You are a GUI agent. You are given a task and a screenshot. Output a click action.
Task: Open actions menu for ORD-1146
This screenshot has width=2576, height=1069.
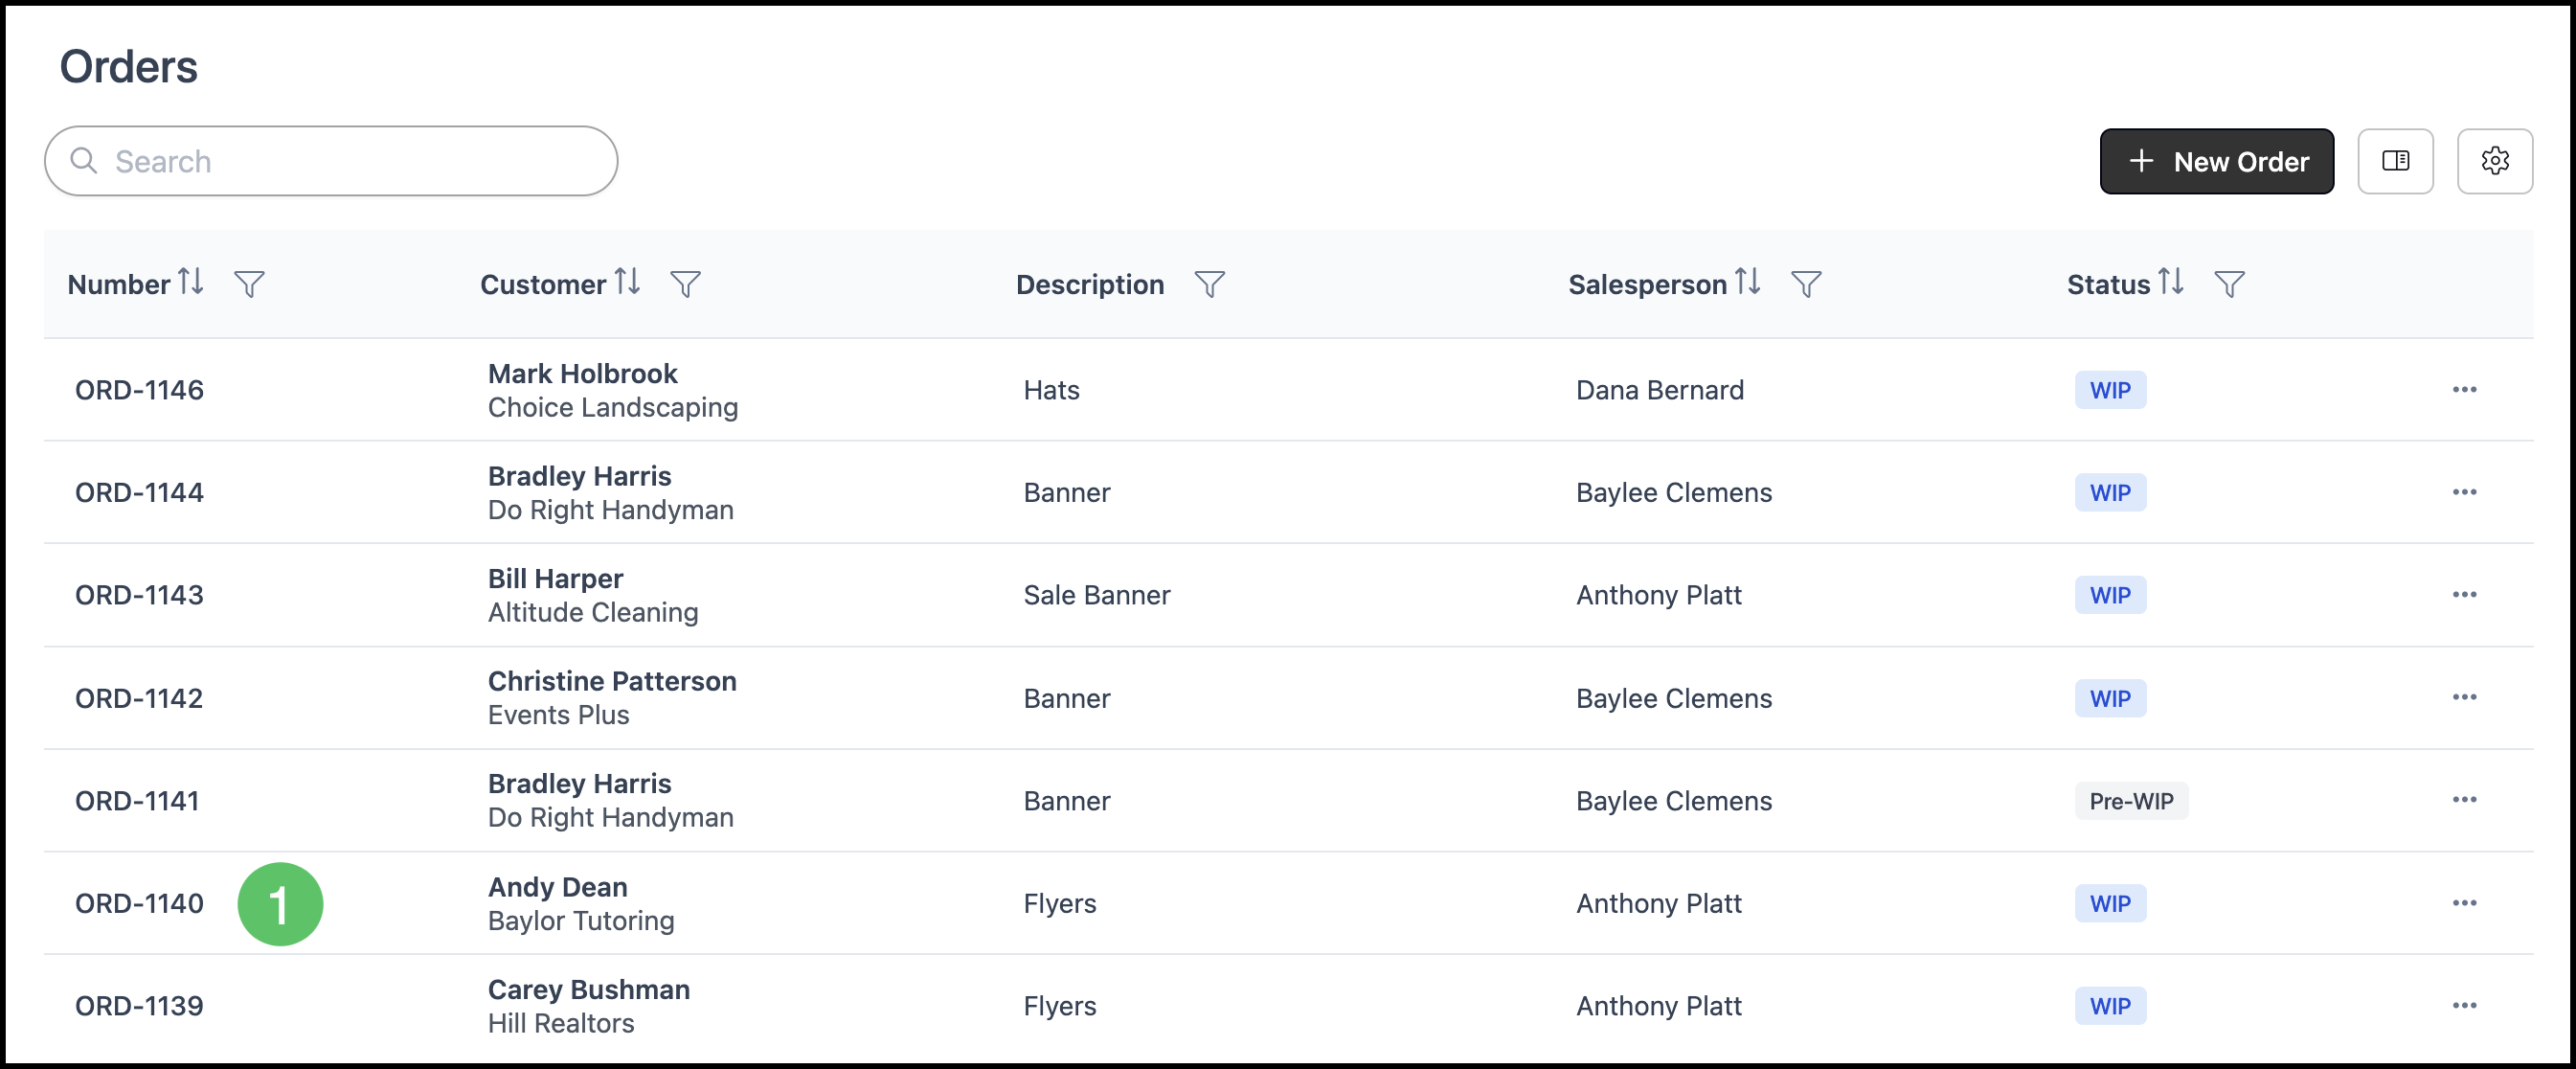(2464, 390)
